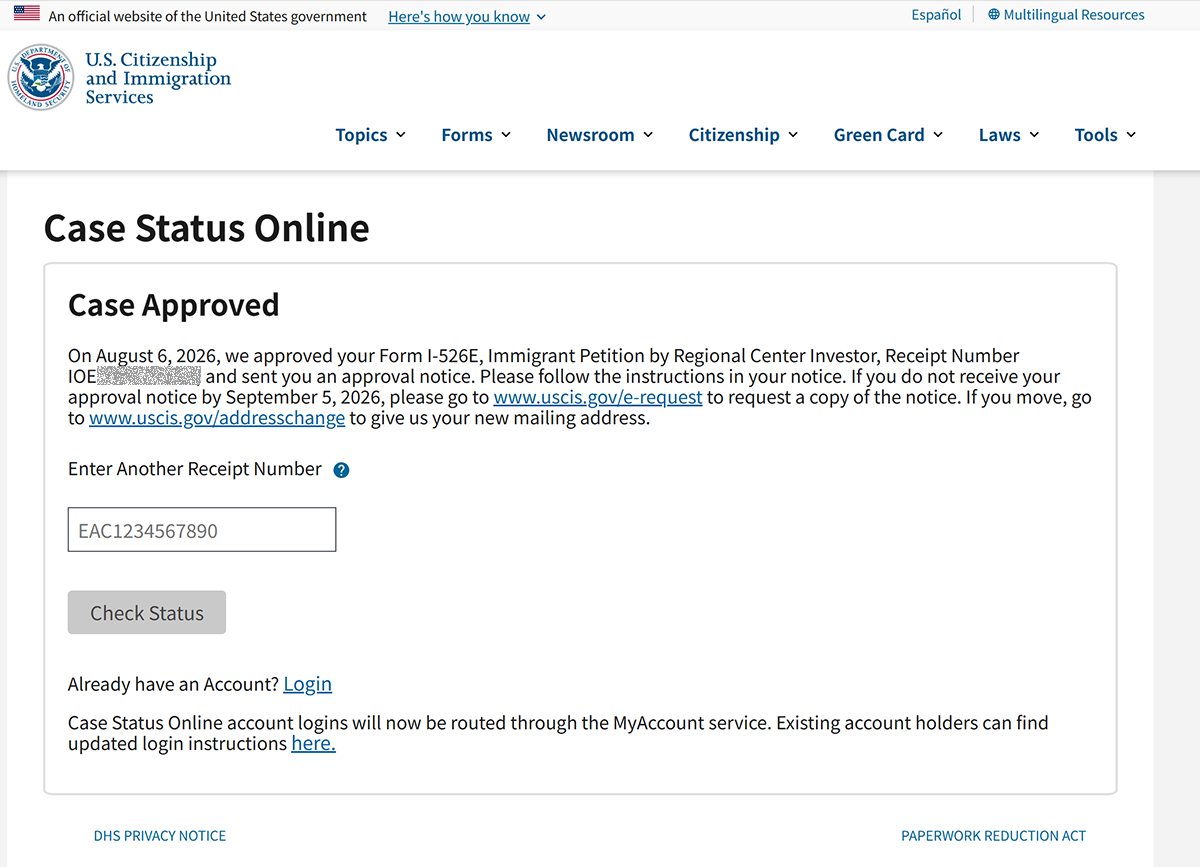Viewport: 1200px width, 867px height.
Task: Click the globe icon for Multilingual Resources
Action: pyautogui.click(x=994, y=15)
